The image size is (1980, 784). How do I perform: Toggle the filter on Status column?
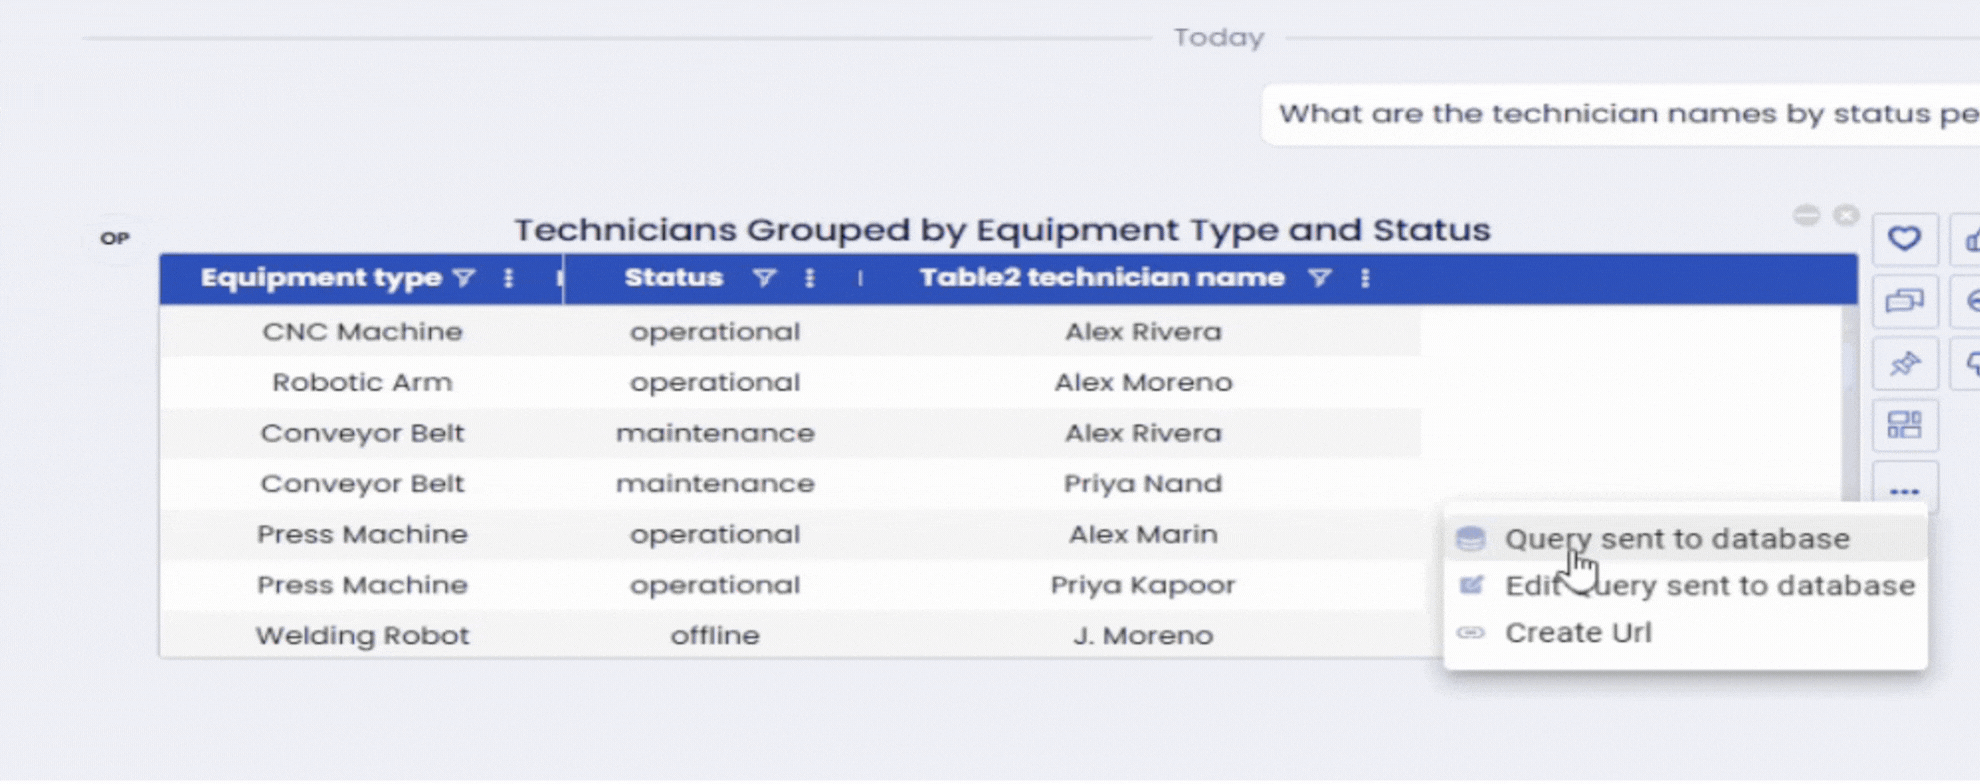tap(765, 279)
